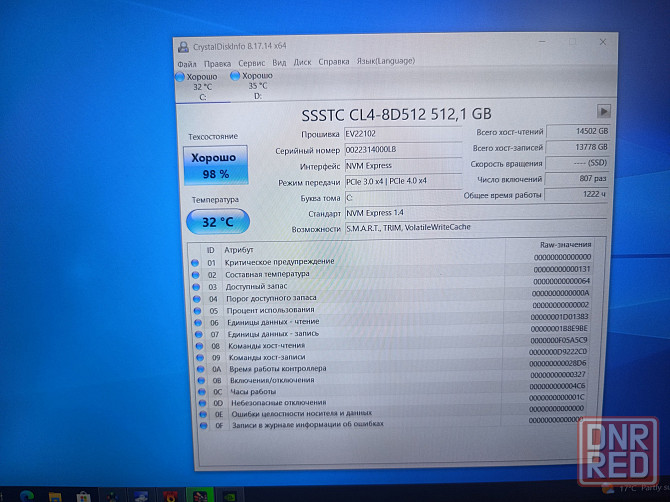Click the serial number field 0022314000LB
This screenshot has height=502, width=670.
tap(403, 150)
